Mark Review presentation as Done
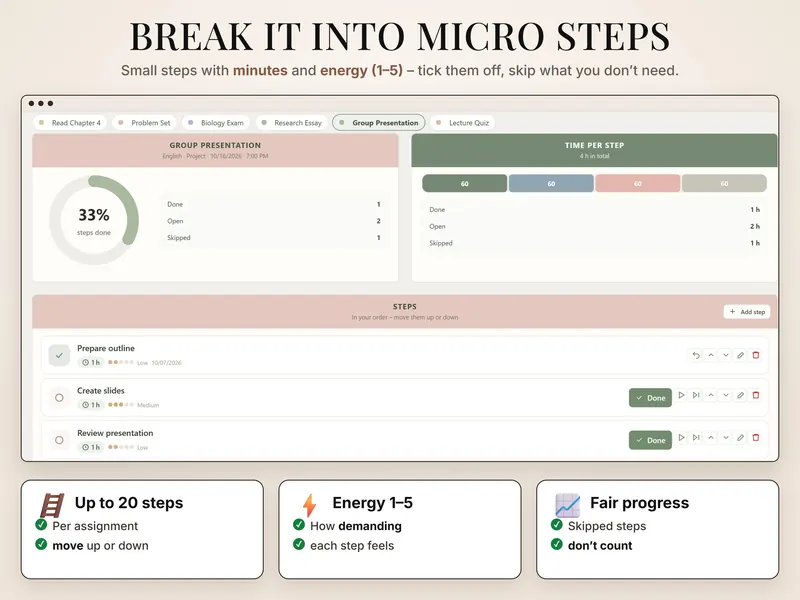 (x=650, y=440)
